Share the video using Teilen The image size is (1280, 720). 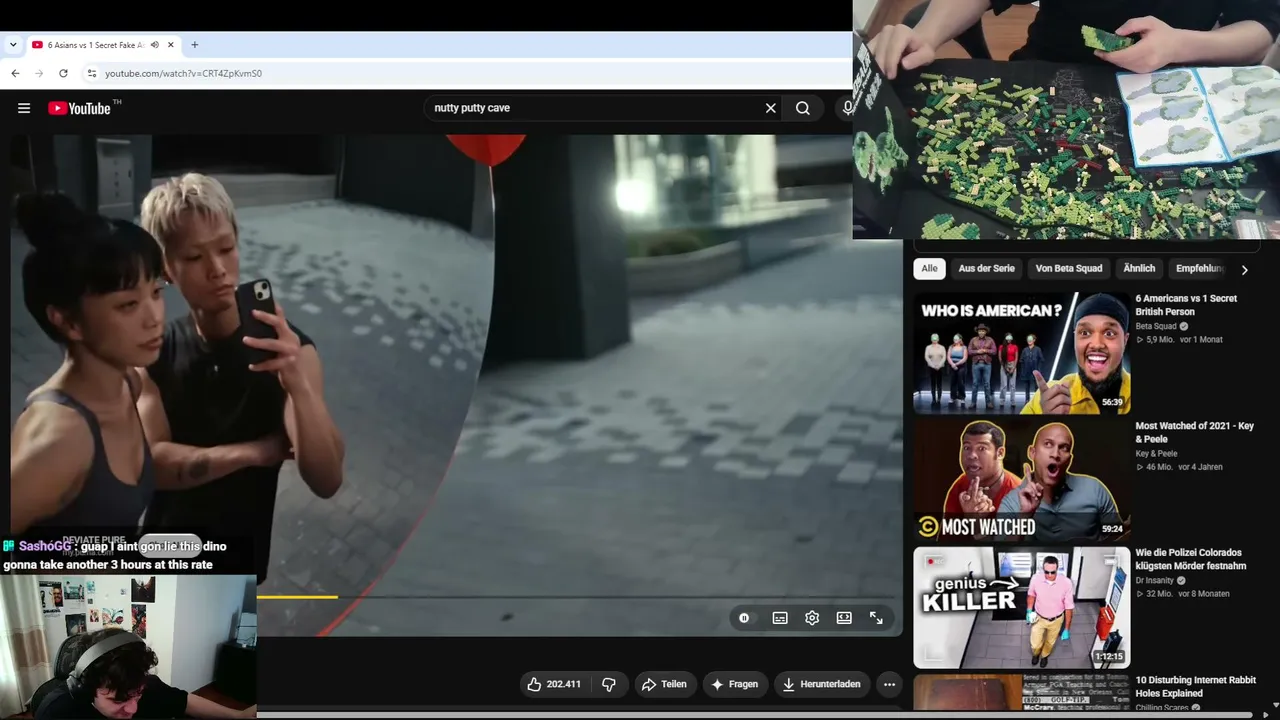[x=664, y=684]
